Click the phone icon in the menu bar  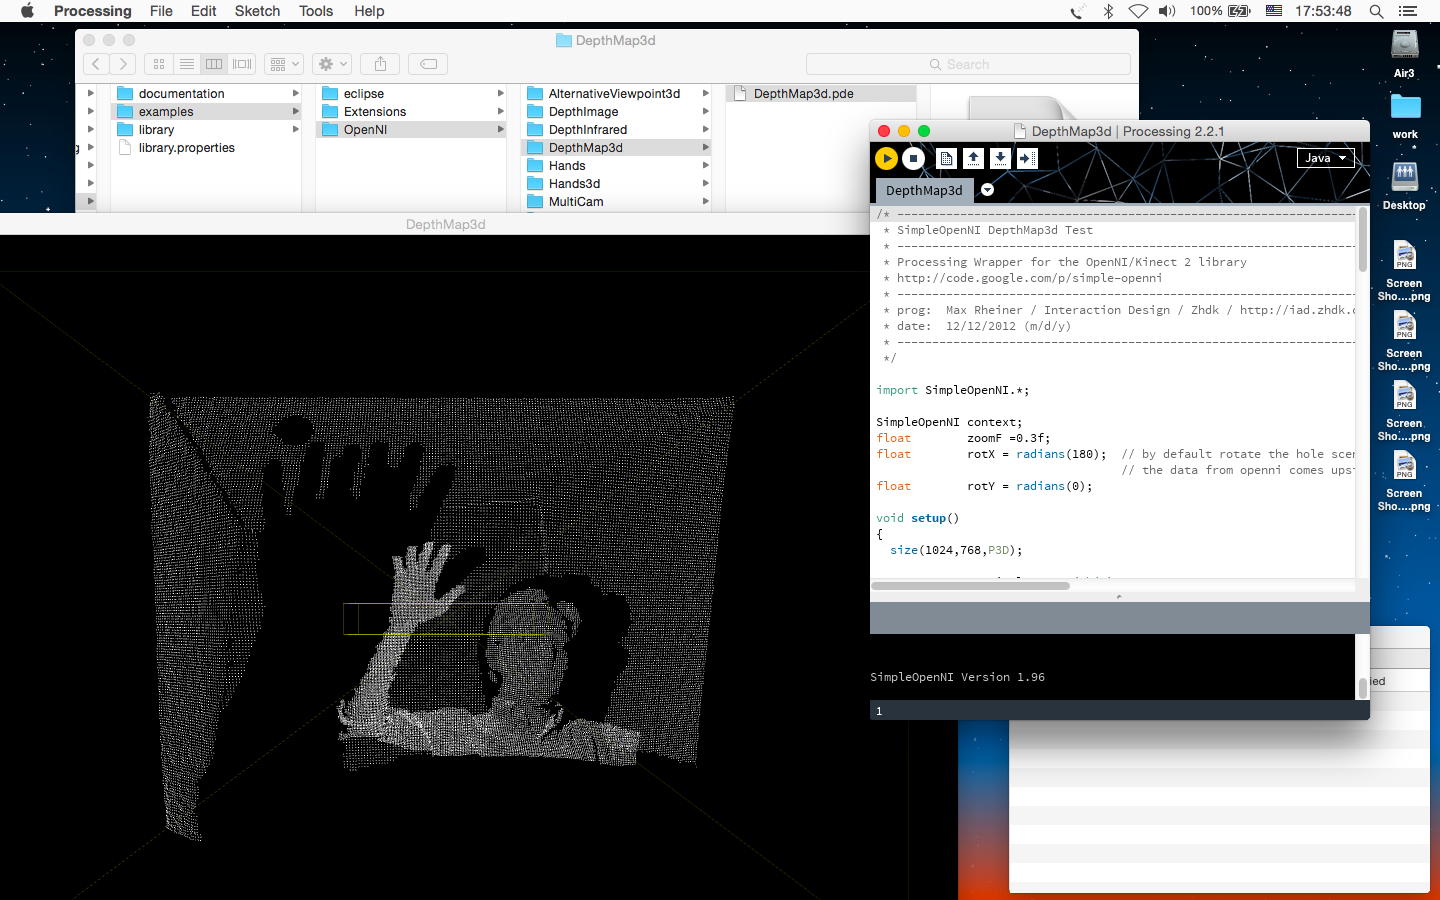pos(1076,11)
